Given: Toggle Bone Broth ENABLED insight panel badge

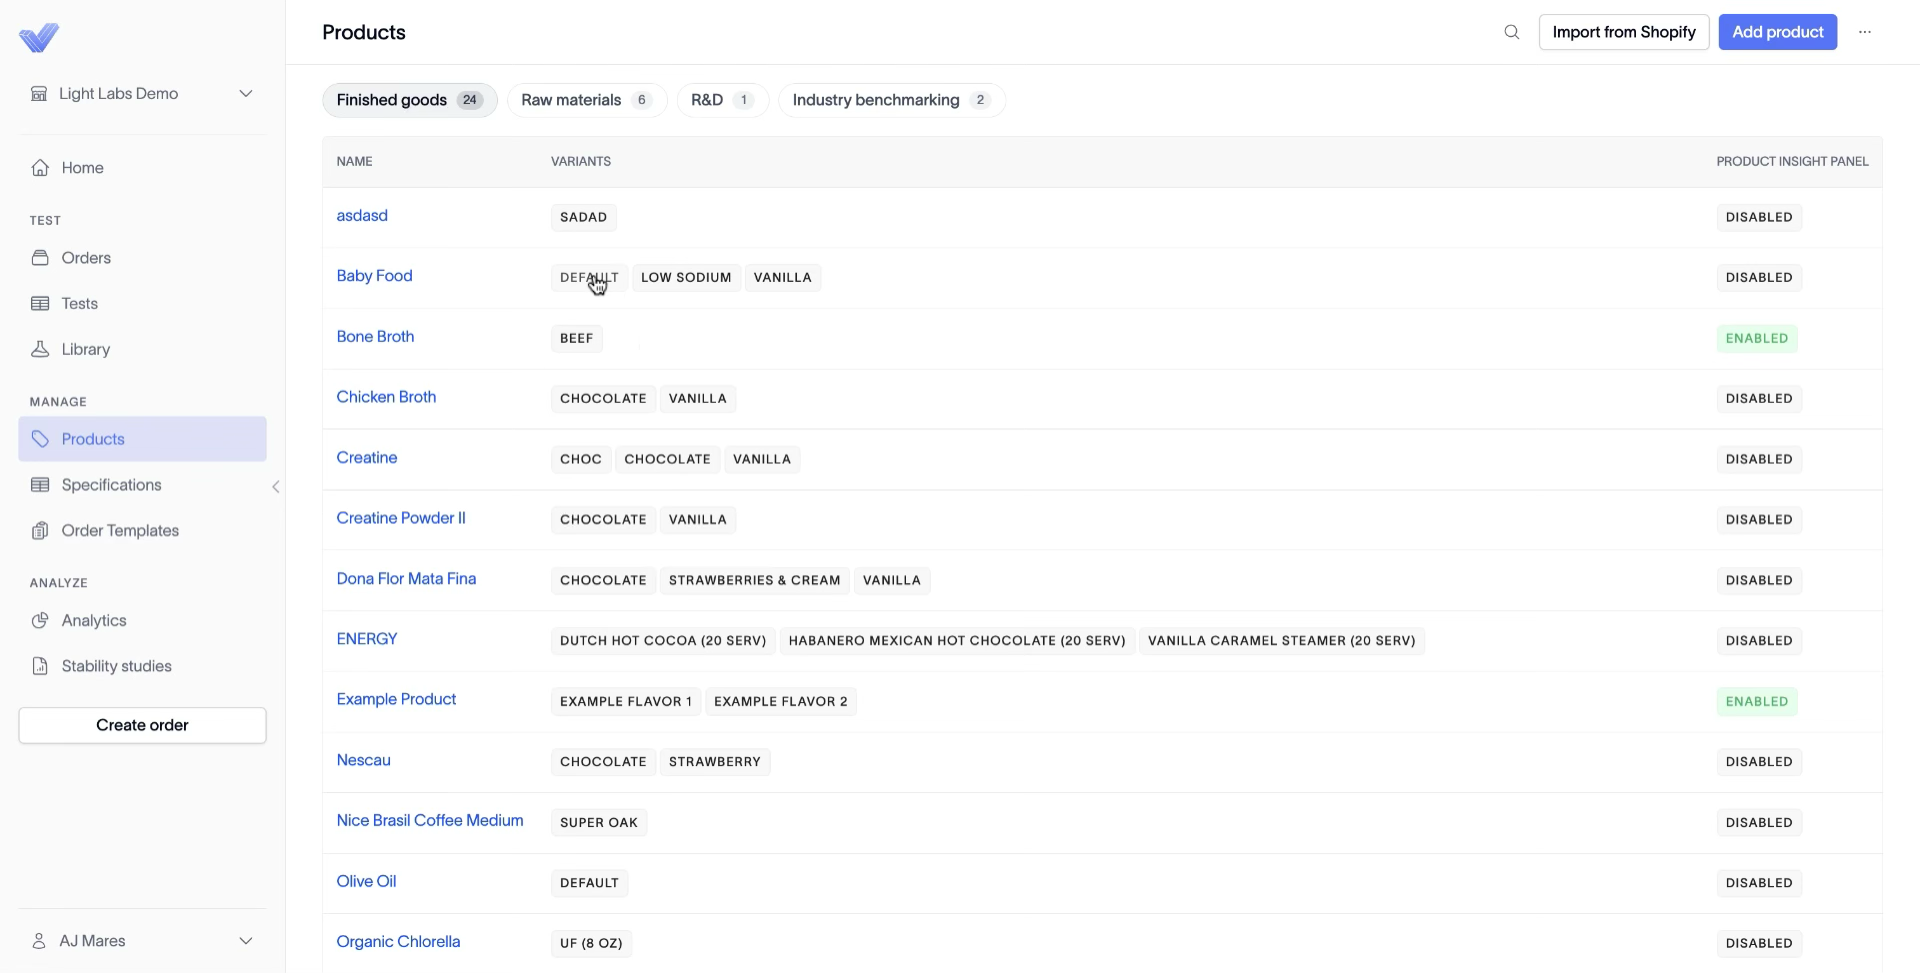Looking at the screenshot, I should tap(1757, 338).
